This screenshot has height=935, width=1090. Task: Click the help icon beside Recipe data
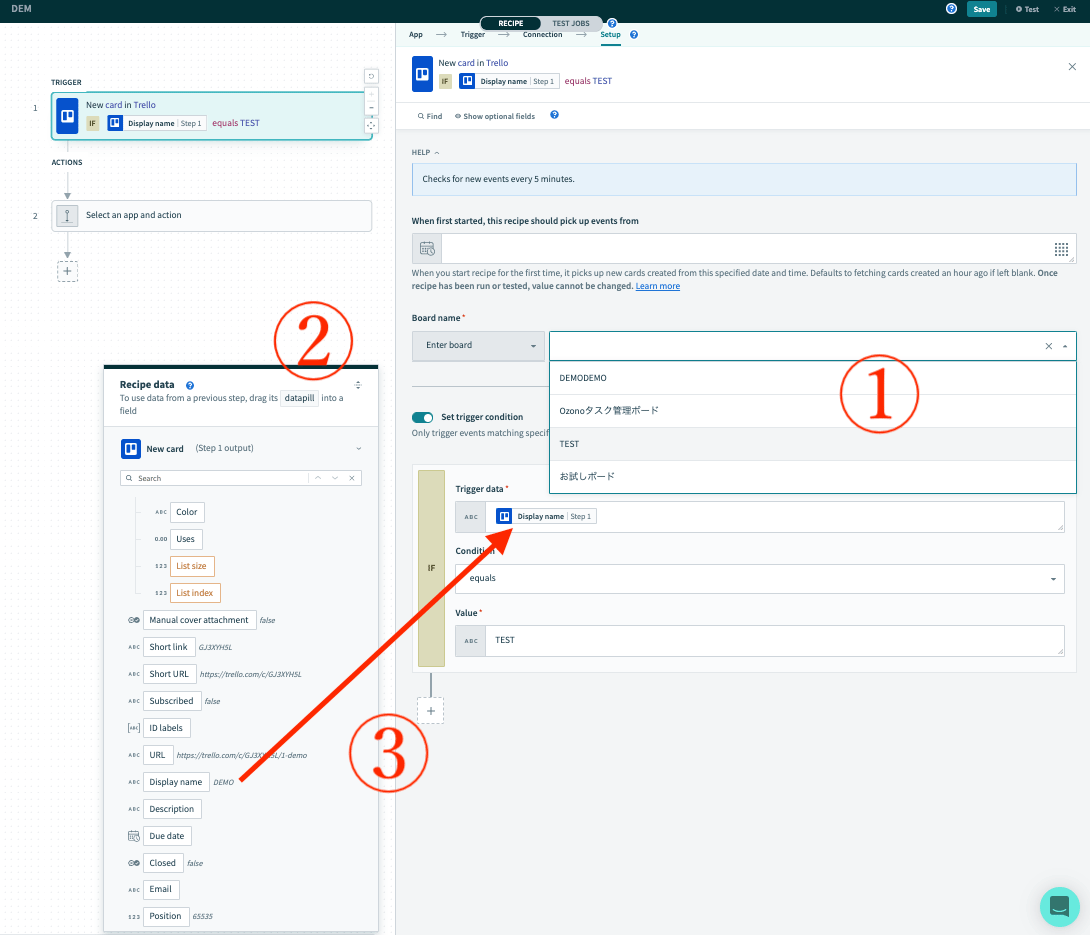190,385
